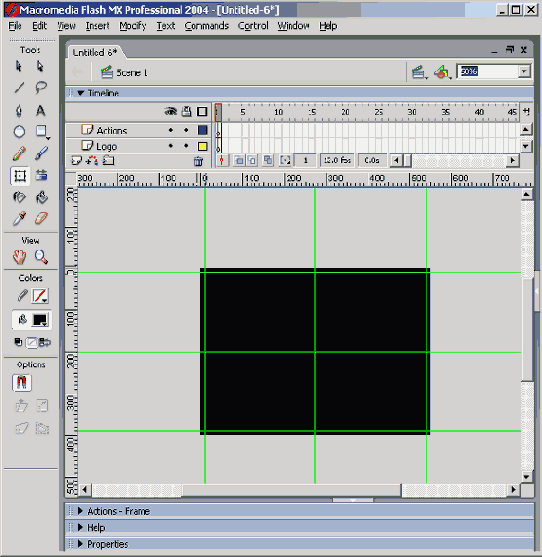Open the Modify menu

point(132,26)
